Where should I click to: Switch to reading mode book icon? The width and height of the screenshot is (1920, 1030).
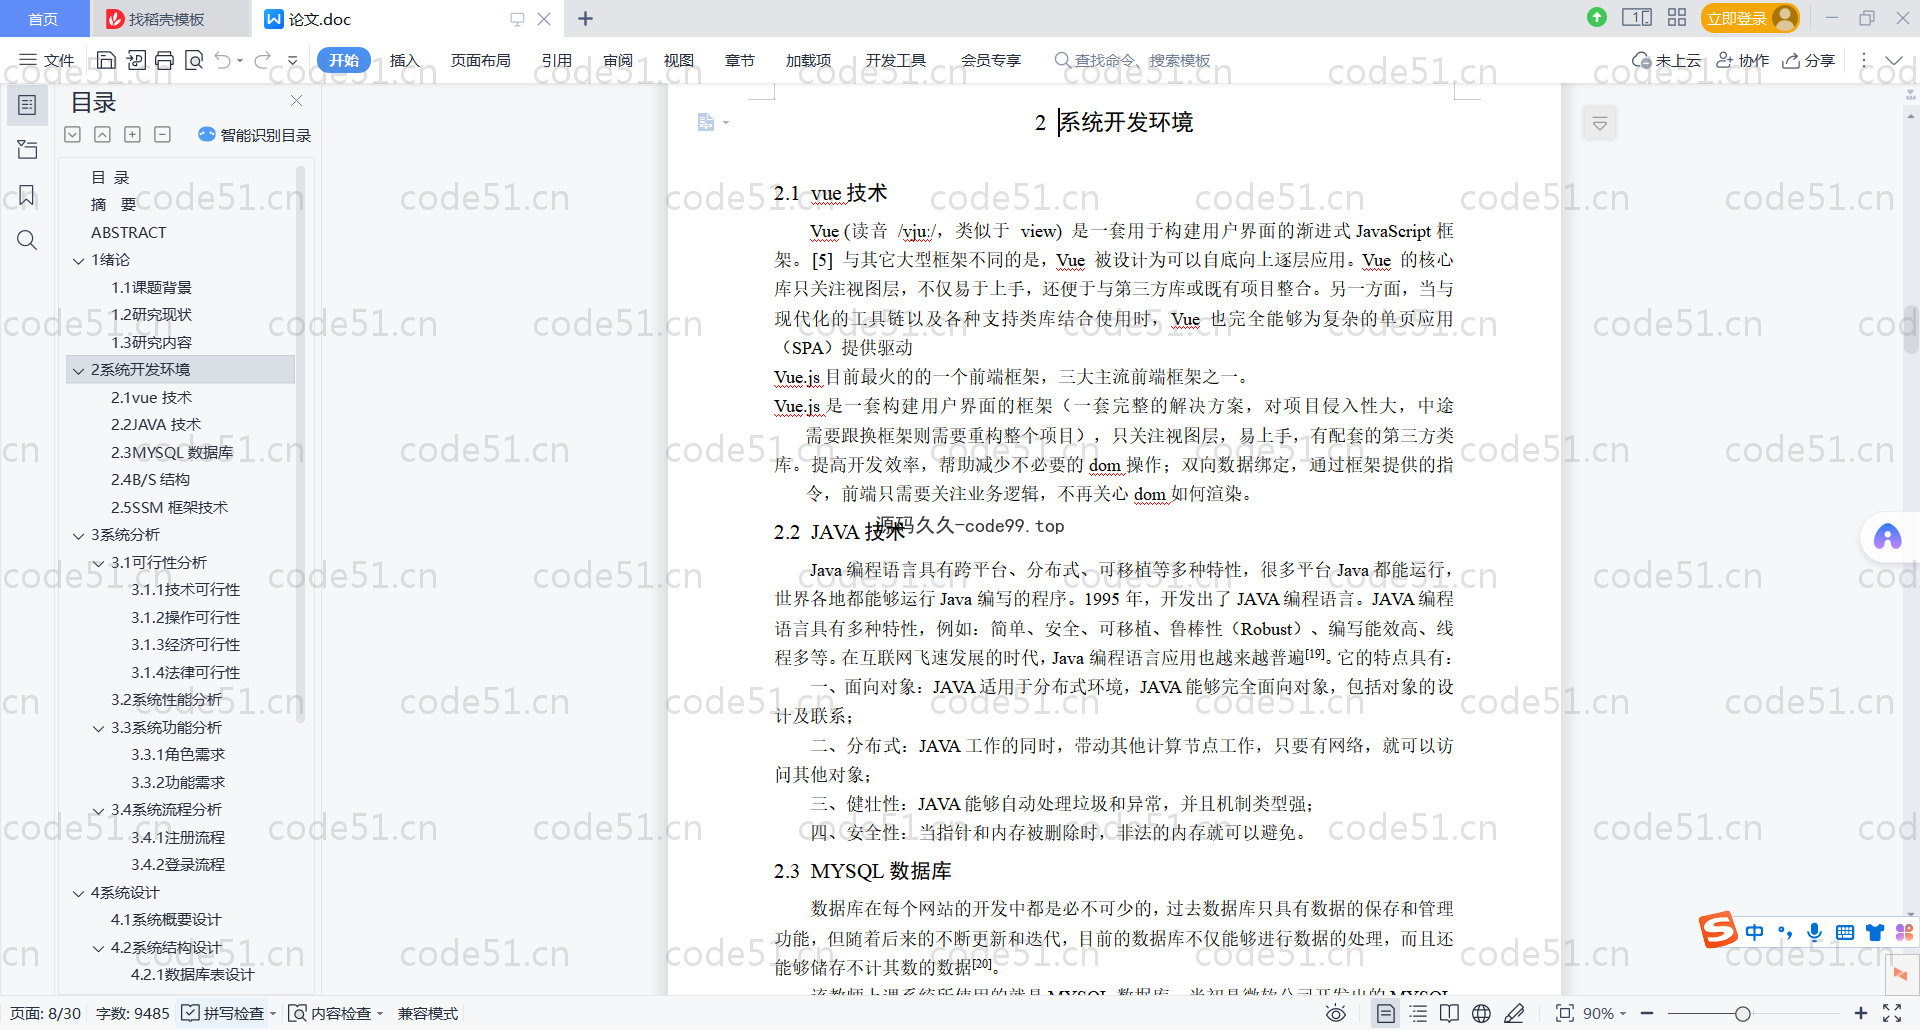(1449, 1013)
